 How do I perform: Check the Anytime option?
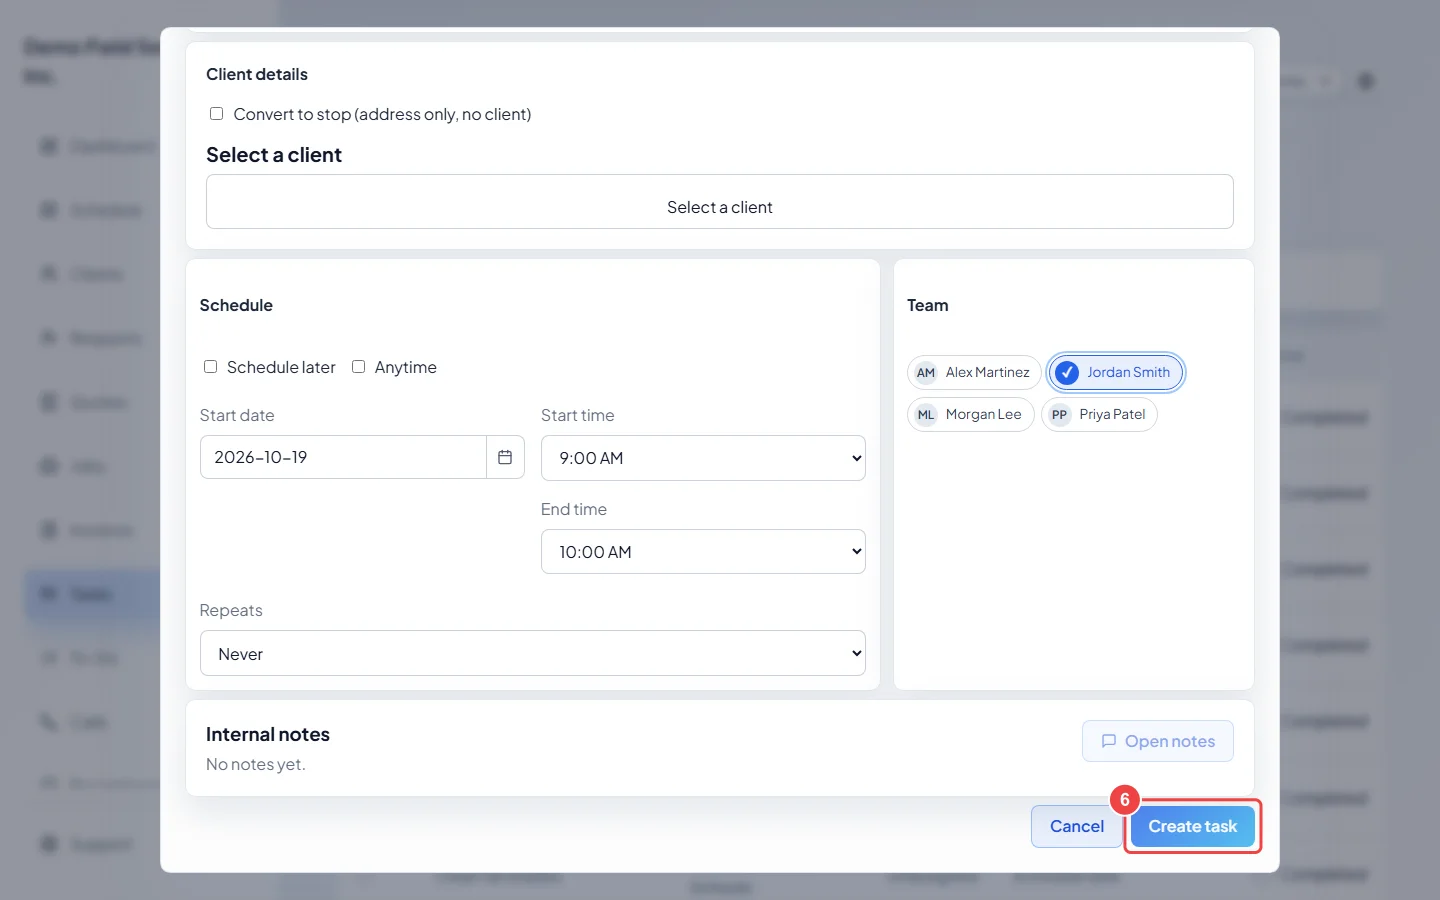click(x=358, y=367)
